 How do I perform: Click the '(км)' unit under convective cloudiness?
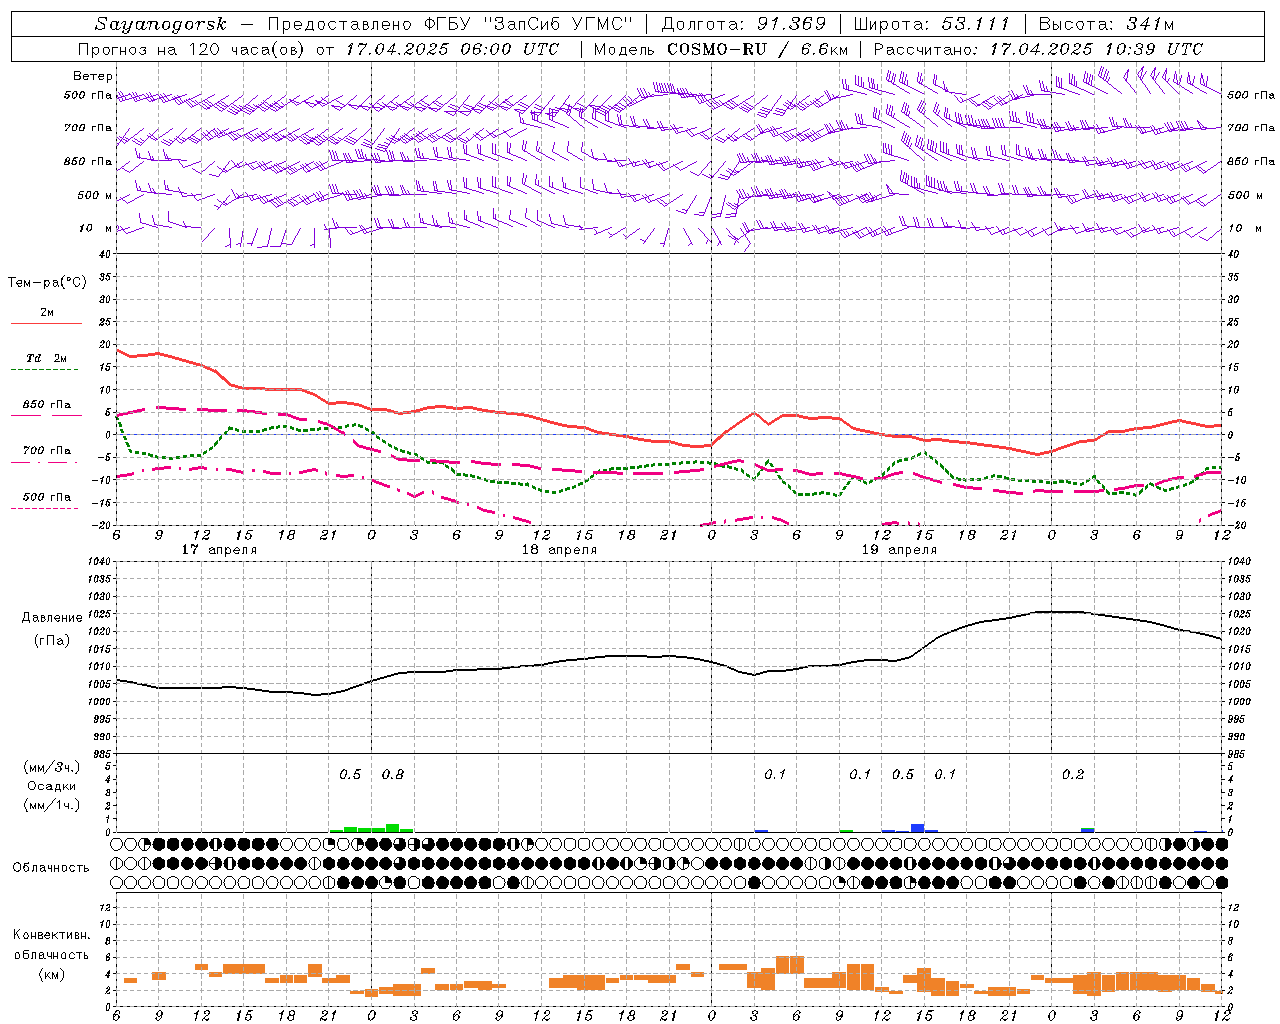(x=52, y=974)
